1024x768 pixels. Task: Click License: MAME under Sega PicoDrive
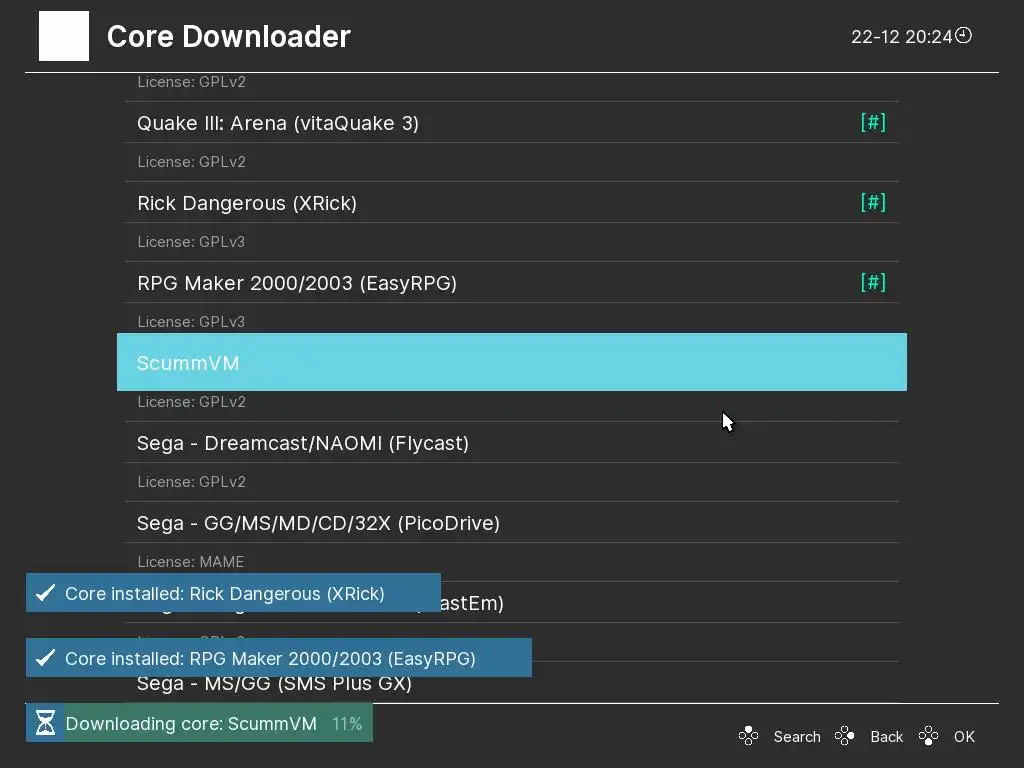[191, 562]
